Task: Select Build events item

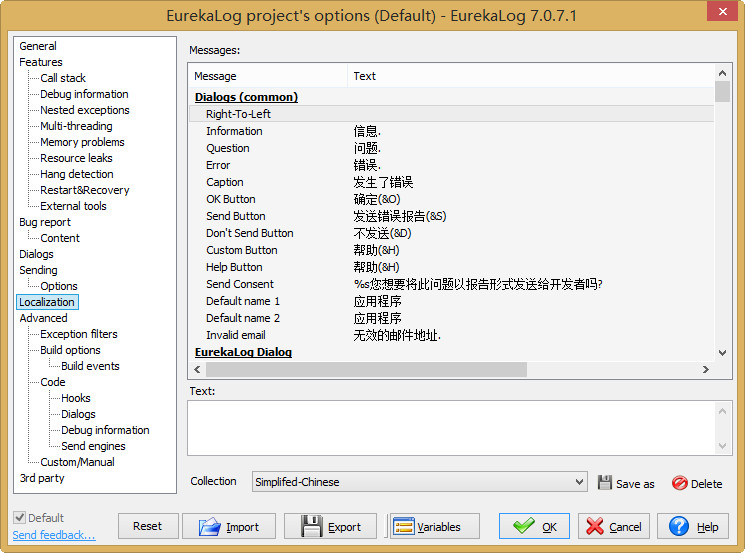Action: click(x=90, y=366)
